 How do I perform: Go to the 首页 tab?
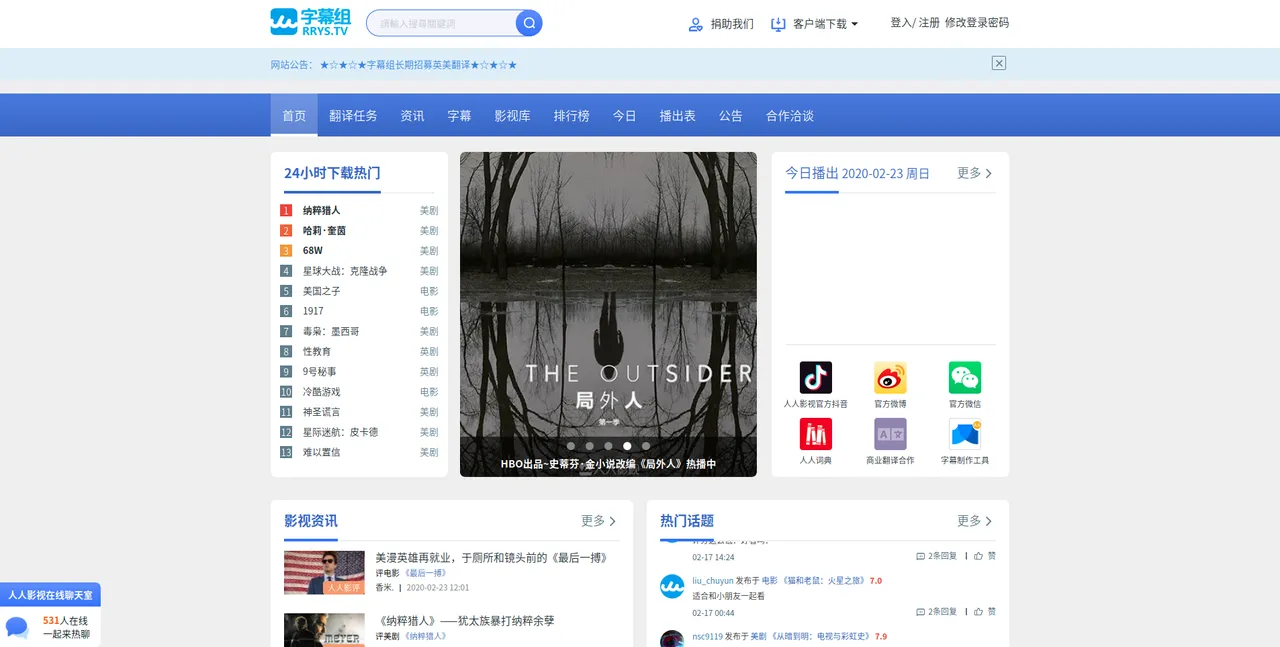tap(294, 116)
